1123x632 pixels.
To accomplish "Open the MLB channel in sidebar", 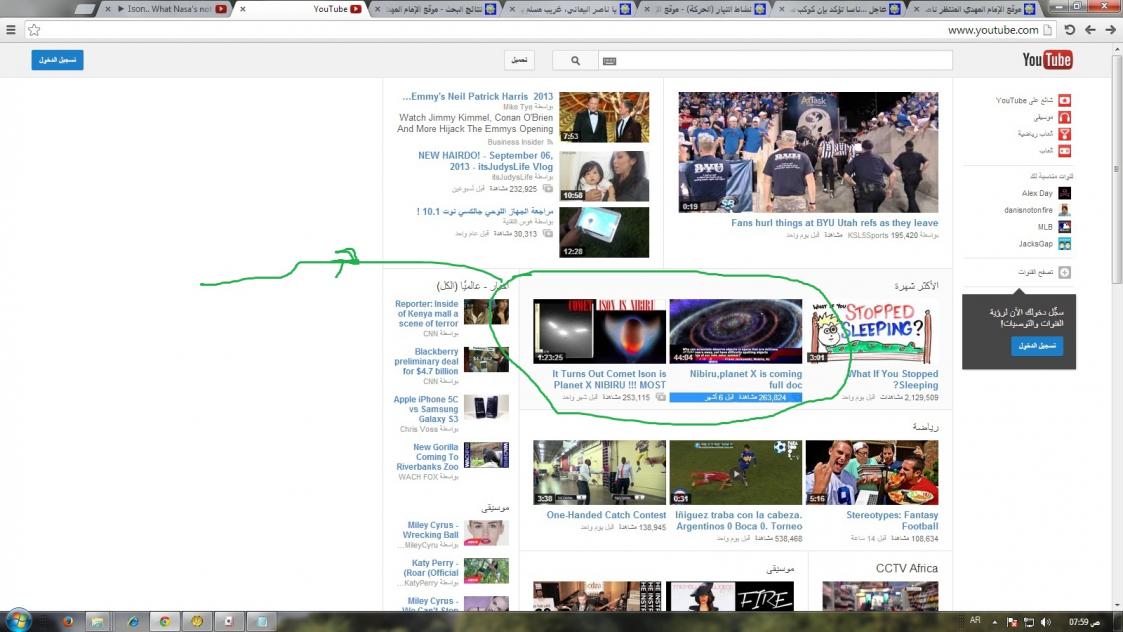I will point(1064,227).
